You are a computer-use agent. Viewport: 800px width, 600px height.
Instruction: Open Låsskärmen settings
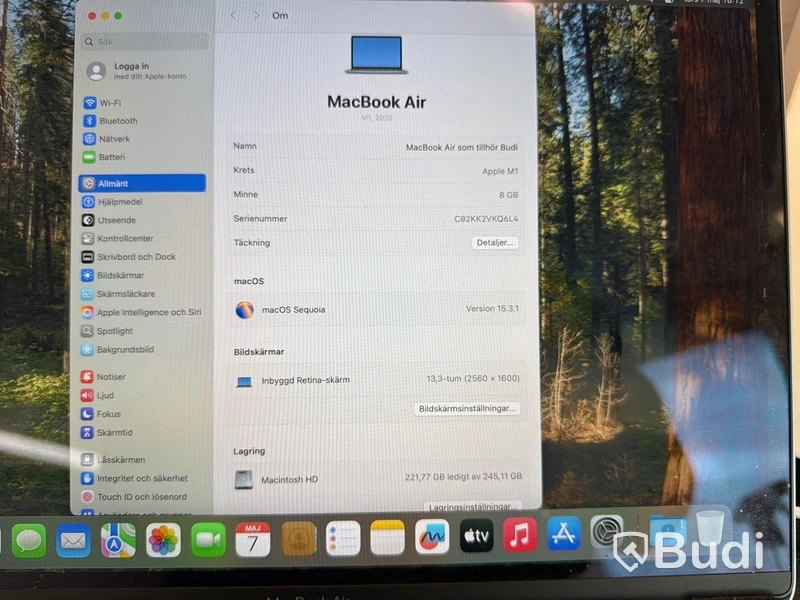point(113,460)
